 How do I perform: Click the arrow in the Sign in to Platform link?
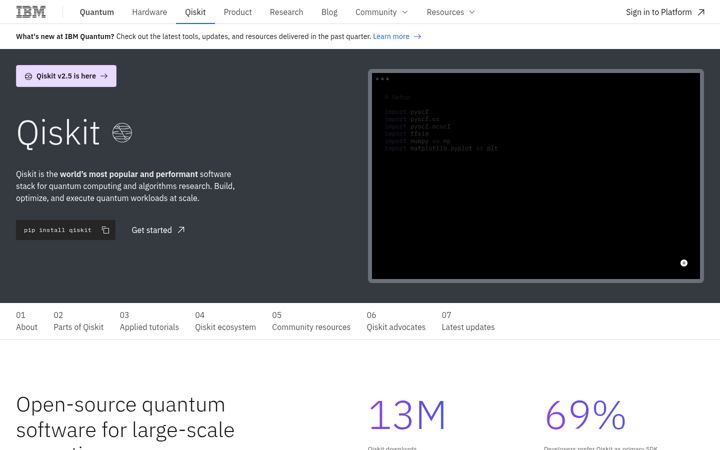[x=701, y=12]
